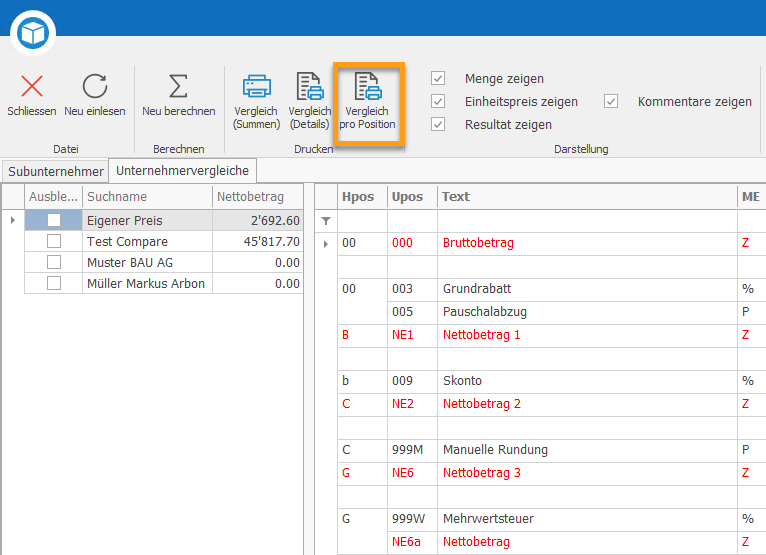Viewport: 766px width, 555px height.
Task: Click the 999W Upos cell
Action: pyautogui.click(x=412, y=519)
